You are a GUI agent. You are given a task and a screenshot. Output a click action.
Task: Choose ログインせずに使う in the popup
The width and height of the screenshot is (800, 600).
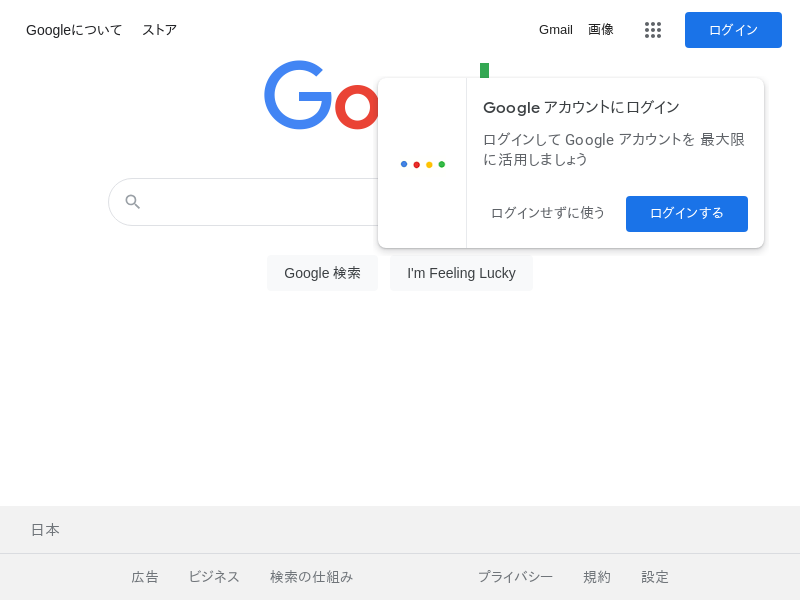547,213
